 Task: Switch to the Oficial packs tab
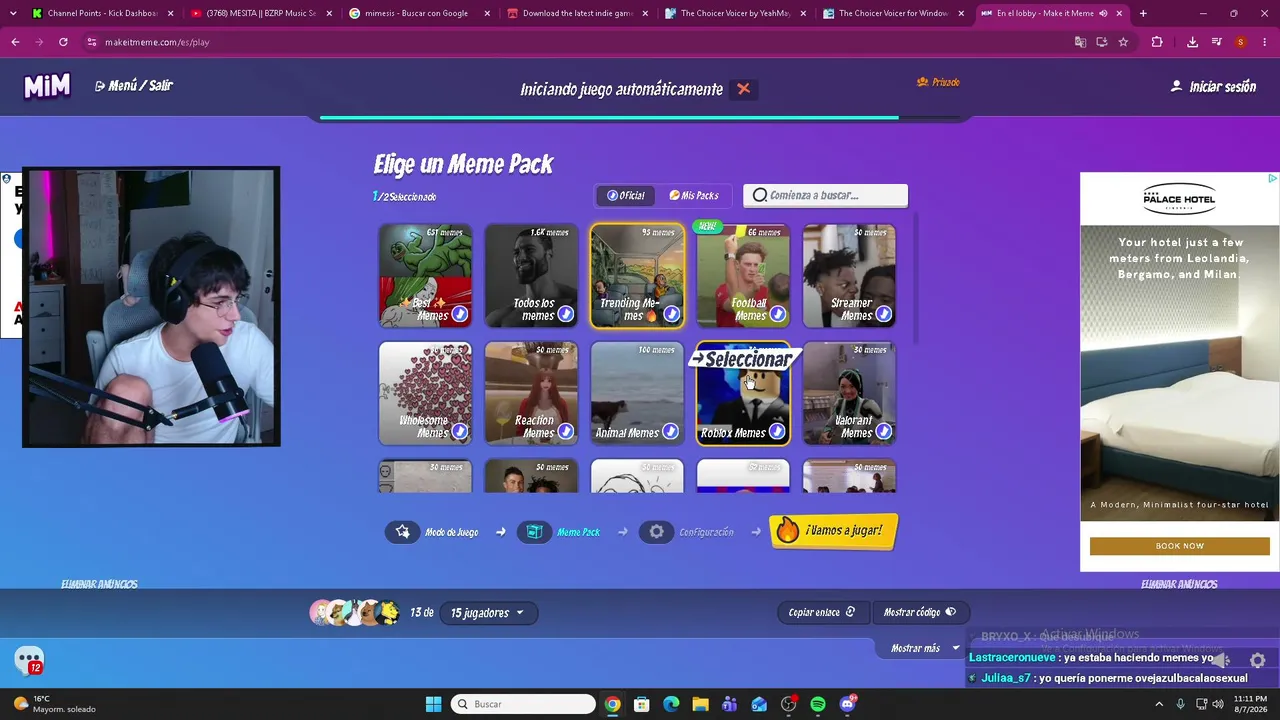(x=626, y=195)
